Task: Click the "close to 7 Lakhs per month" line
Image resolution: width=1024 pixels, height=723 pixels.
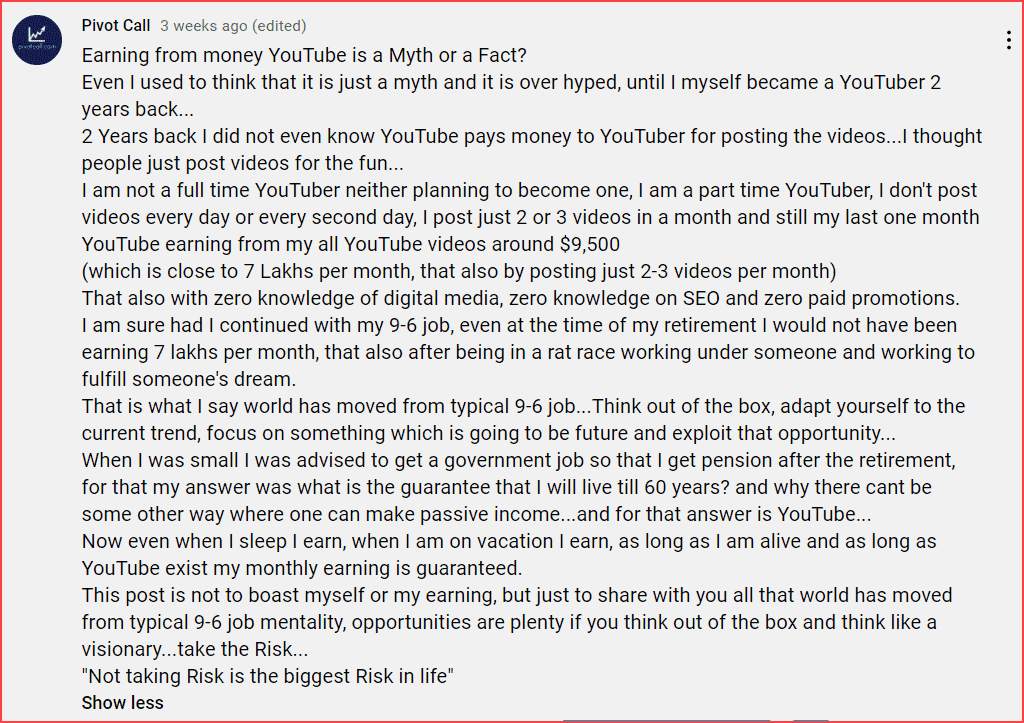Action: (458, 271)
